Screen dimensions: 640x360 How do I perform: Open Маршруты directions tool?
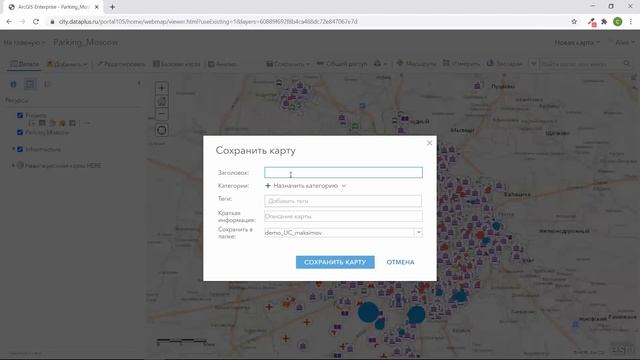tap(416, 64)
